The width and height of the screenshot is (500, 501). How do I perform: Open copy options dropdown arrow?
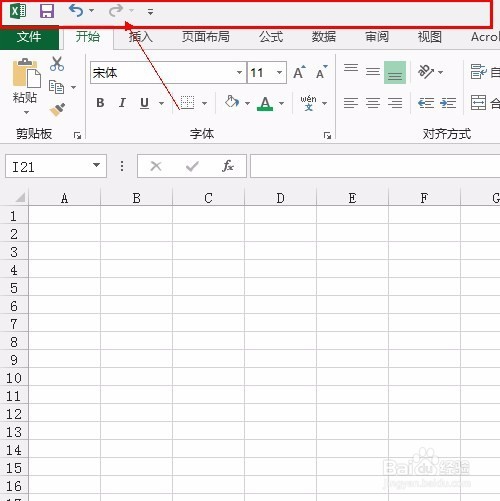(x=73, y=88)
